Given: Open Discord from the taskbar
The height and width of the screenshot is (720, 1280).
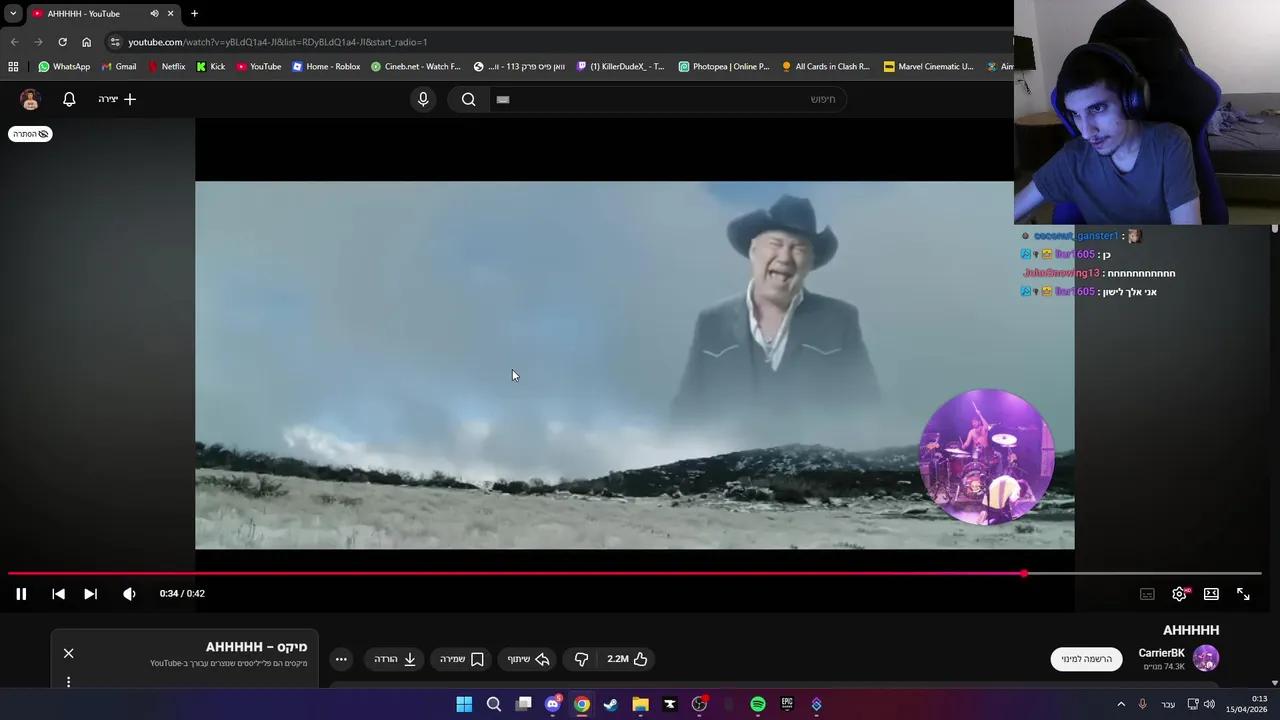Looking at the screenshot, I should pyautogui.click(x=553, y=704).
